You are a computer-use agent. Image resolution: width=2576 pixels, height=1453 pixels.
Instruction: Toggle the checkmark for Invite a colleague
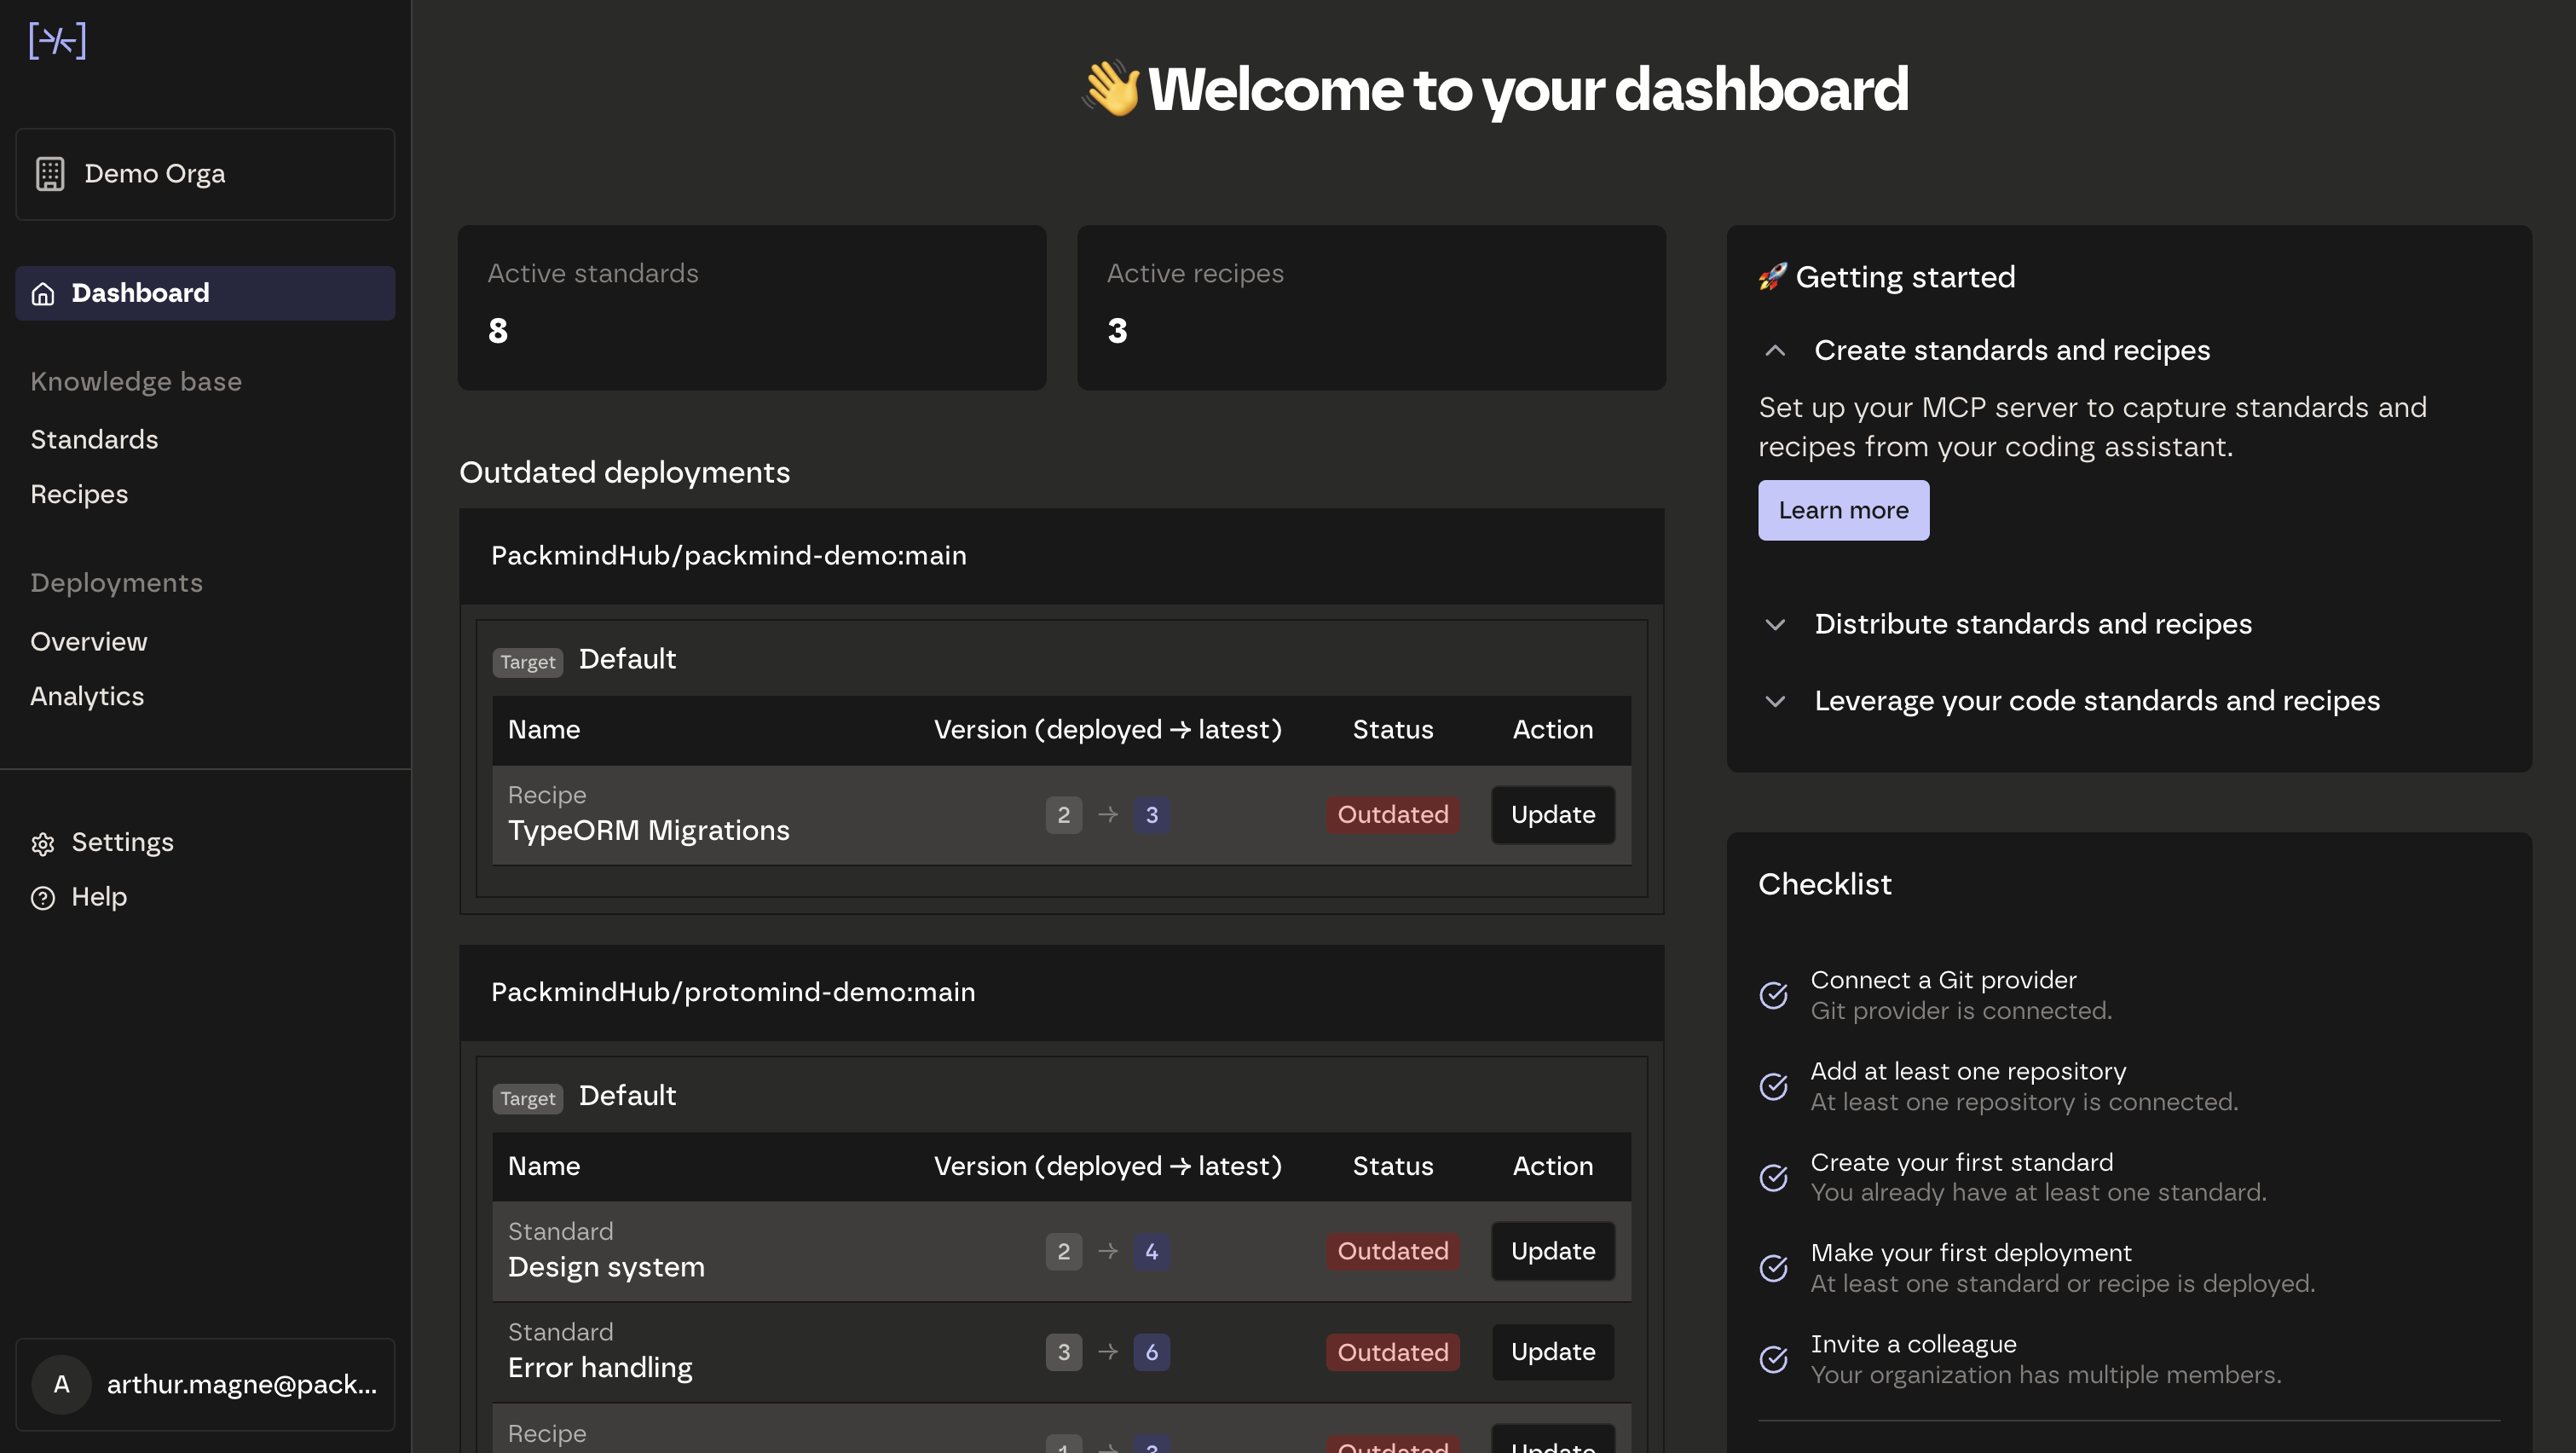point(1773,1359)
